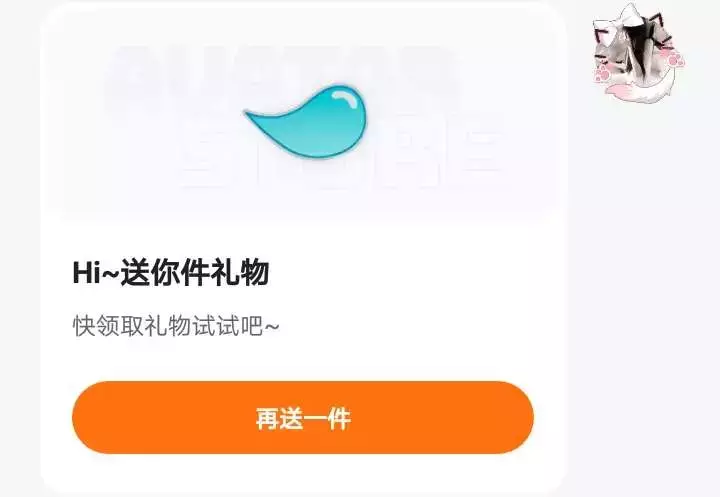Tap the 快领取礼物试试吧~ subtitle text
Viewport: 720px width, 497px height.
pyautogui.click(x=176, y=327)
